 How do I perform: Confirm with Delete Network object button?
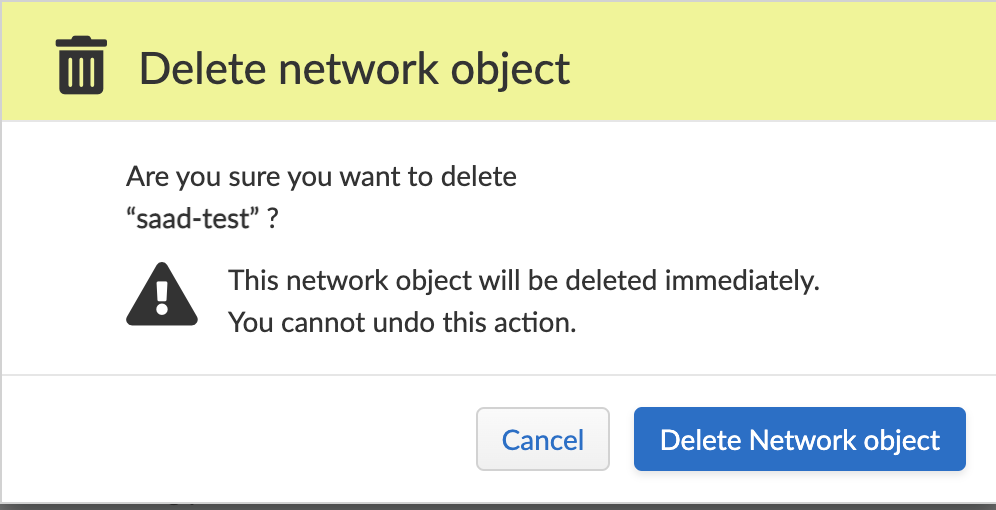point(799,439)
